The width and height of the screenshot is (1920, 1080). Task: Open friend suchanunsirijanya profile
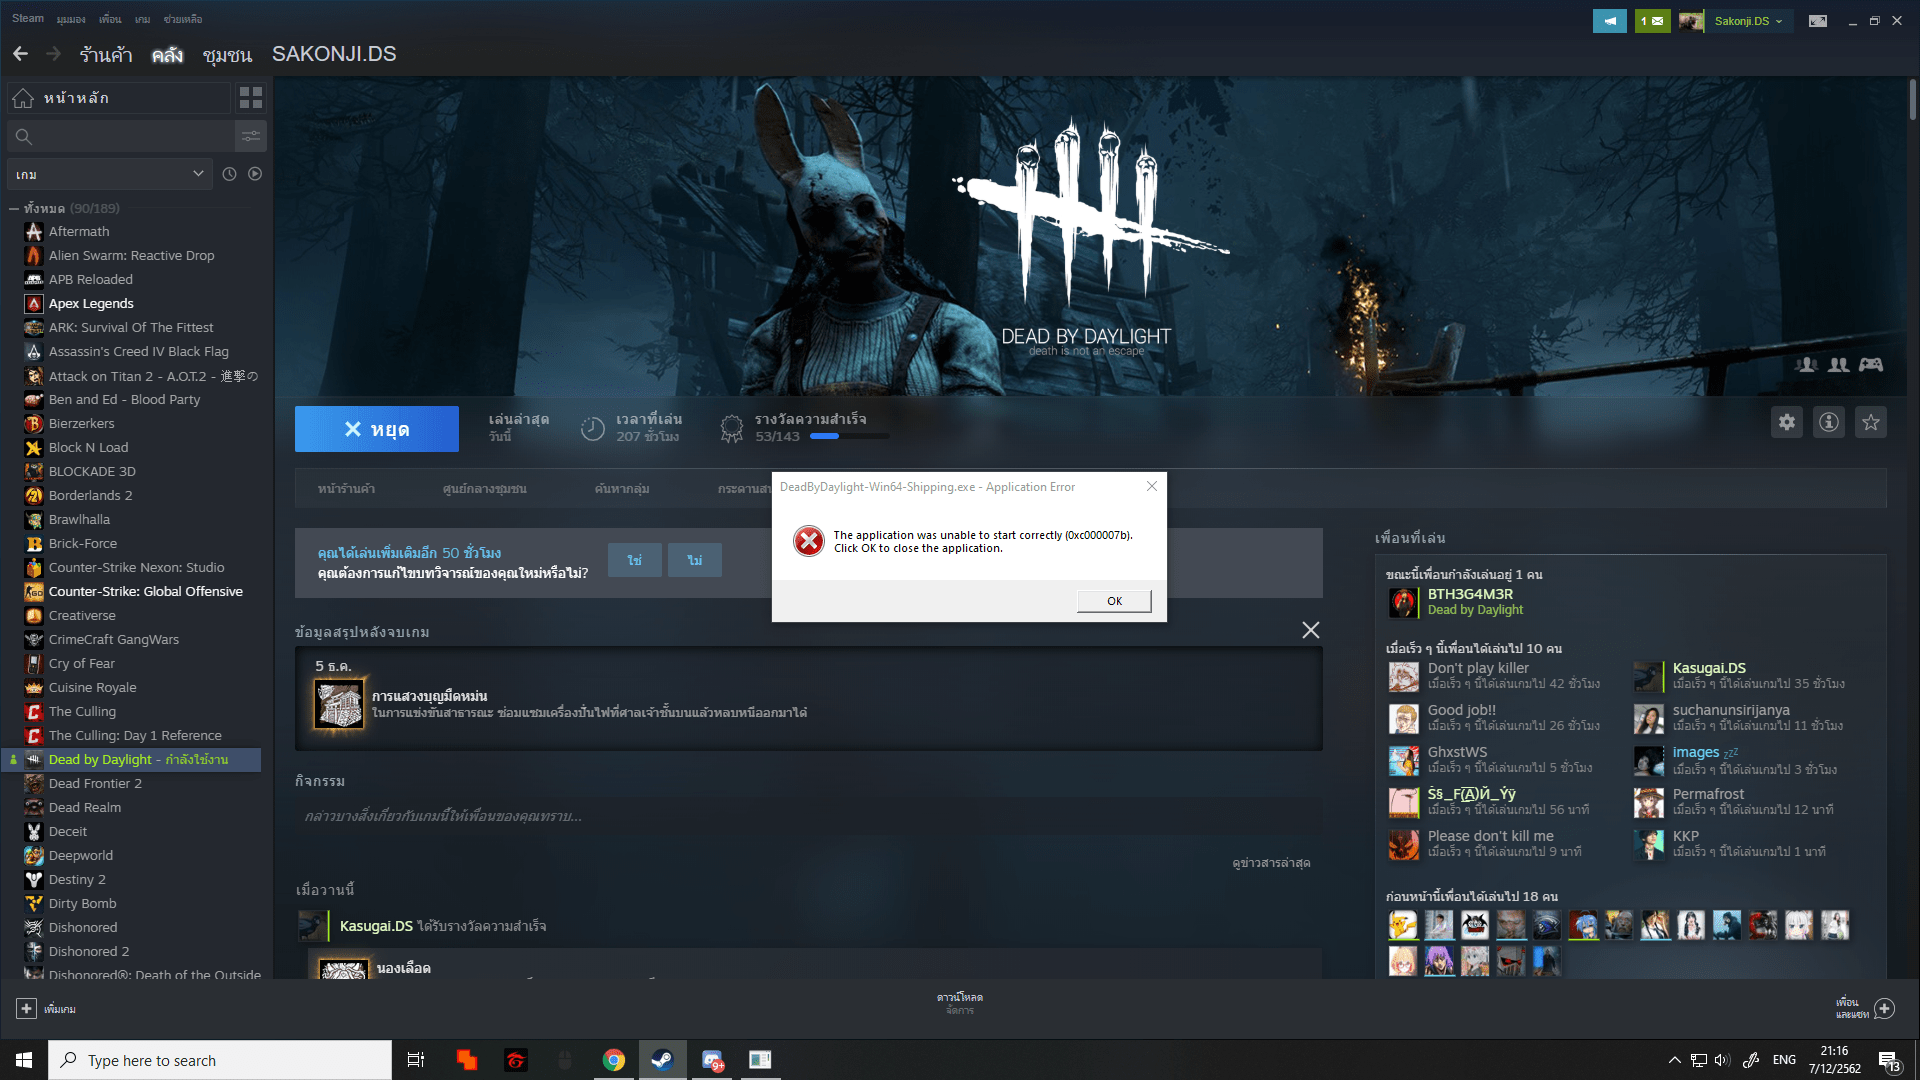click(1731, 711)
